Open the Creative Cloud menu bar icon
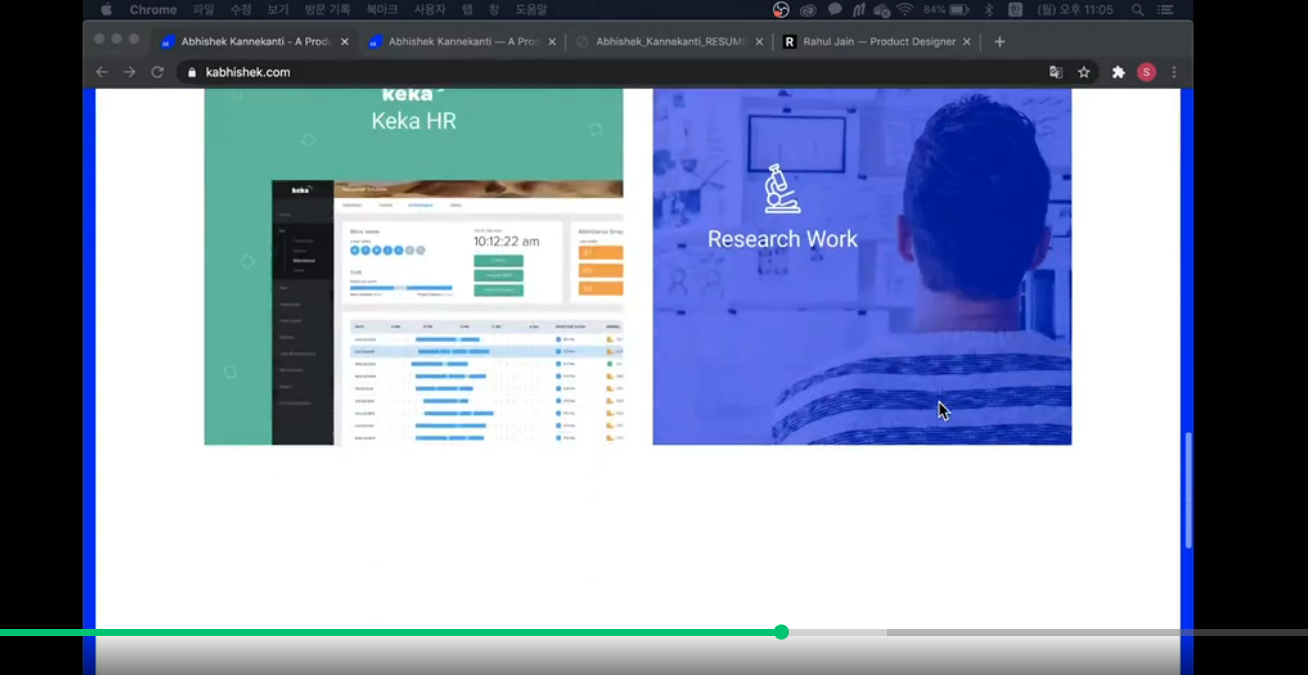Viewport: 1308px width, 675px height. [x=808, y=10]
